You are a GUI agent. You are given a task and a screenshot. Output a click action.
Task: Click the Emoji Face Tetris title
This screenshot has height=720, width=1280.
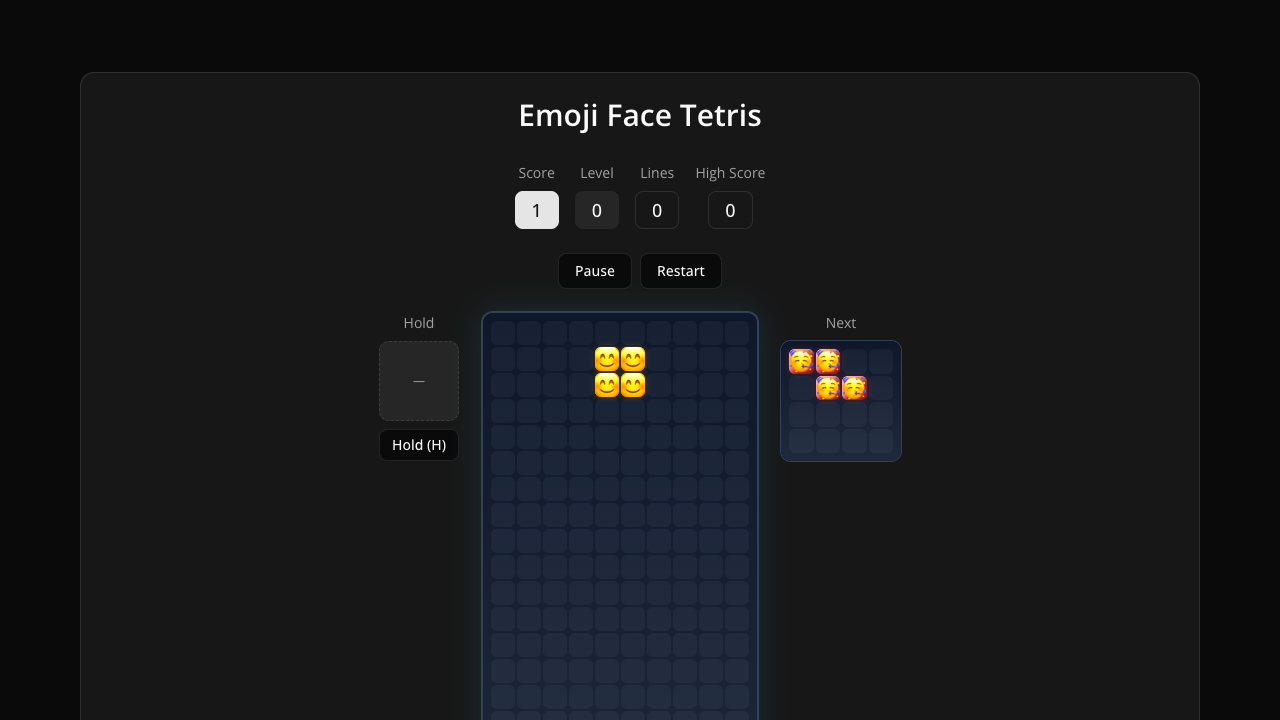640,115
